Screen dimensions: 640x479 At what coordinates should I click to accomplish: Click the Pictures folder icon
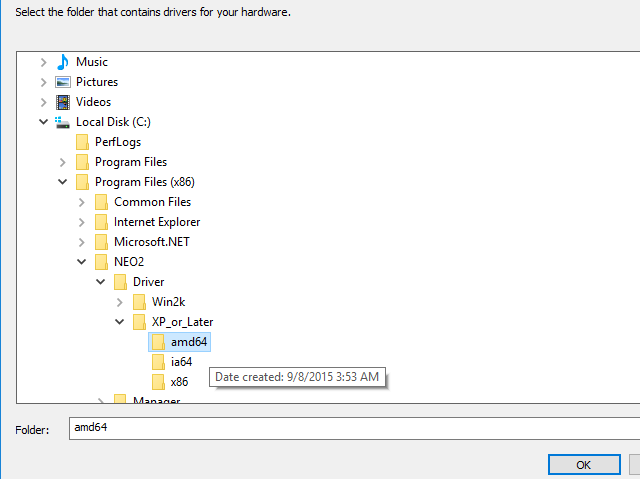tap(63, 82)
